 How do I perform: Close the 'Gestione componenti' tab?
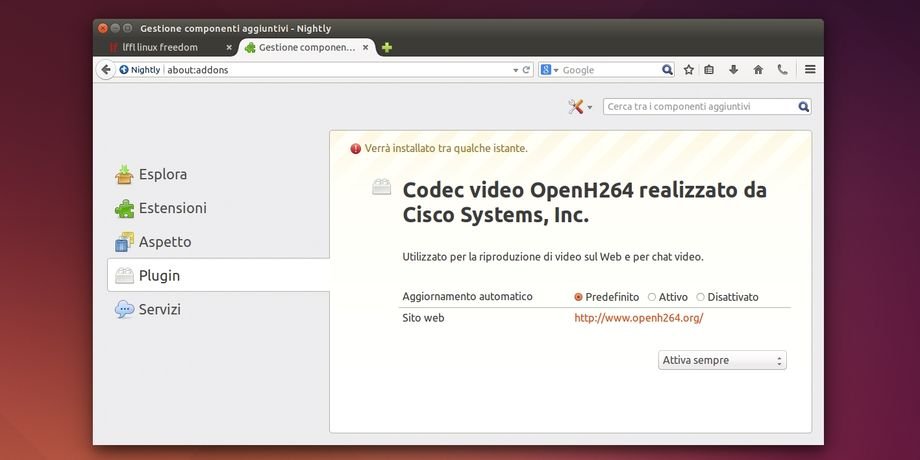(366, 48)
